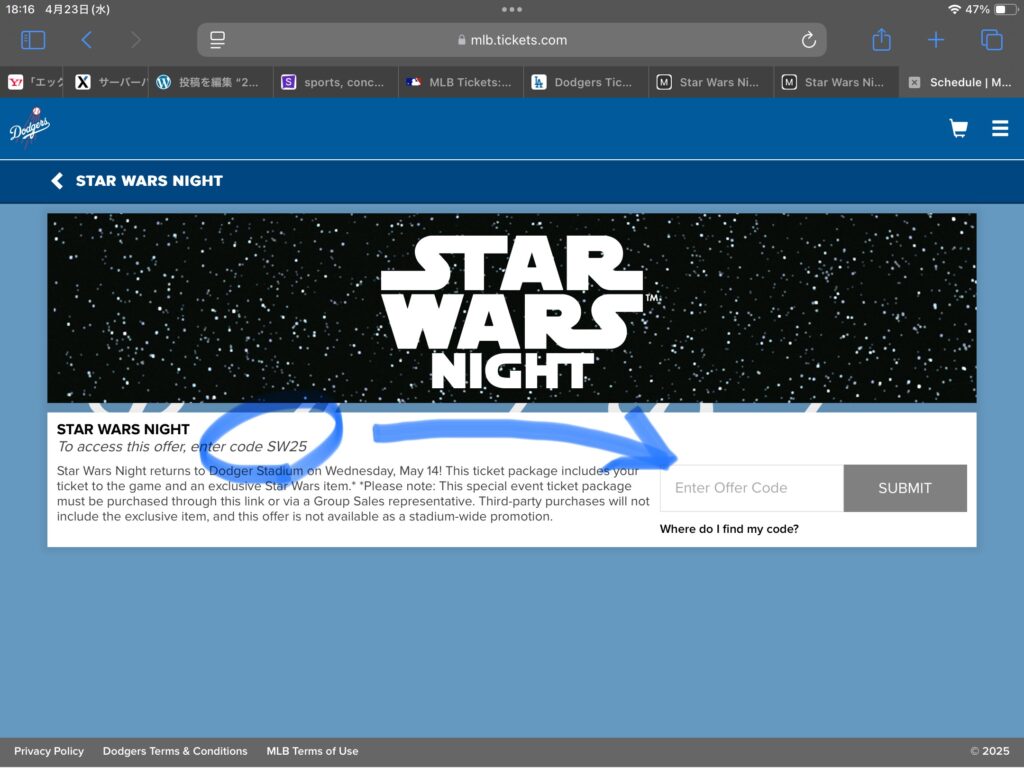
Task: Submit the offer code
Action: 905,488
